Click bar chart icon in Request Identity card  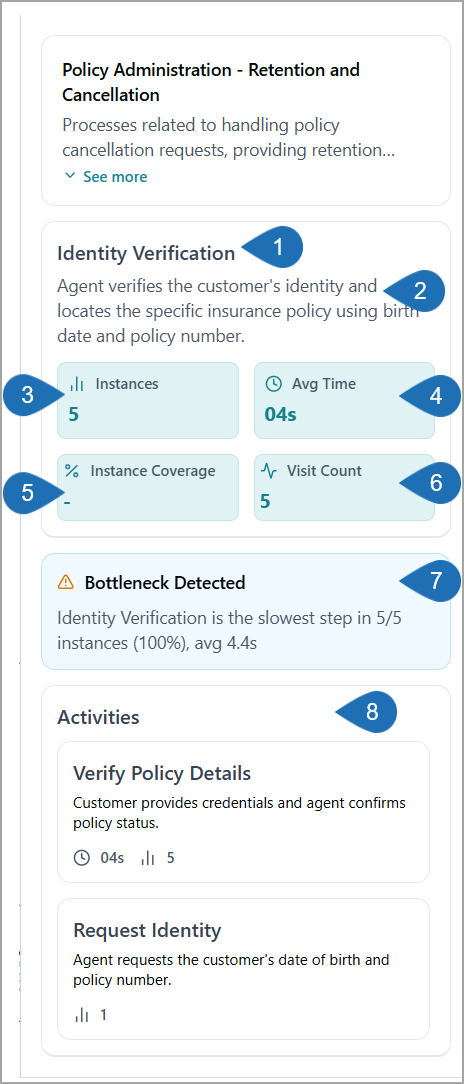(82, 1015)
